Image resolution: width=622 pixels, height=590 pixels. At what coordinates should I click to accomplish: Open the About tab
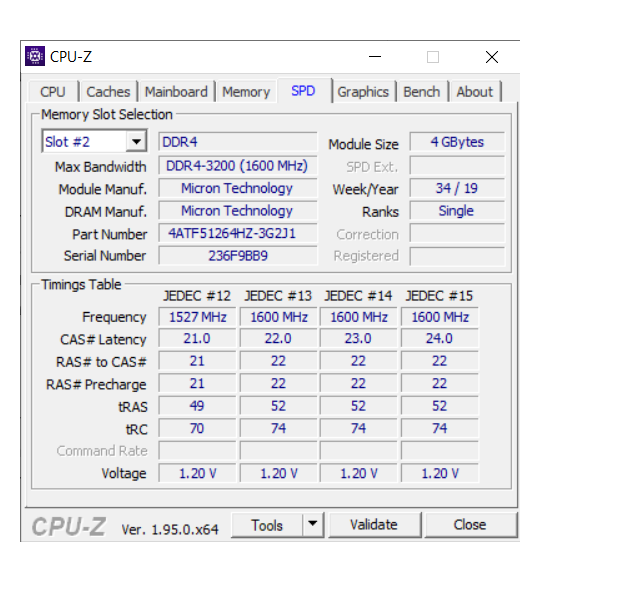(x=474, y=92)
